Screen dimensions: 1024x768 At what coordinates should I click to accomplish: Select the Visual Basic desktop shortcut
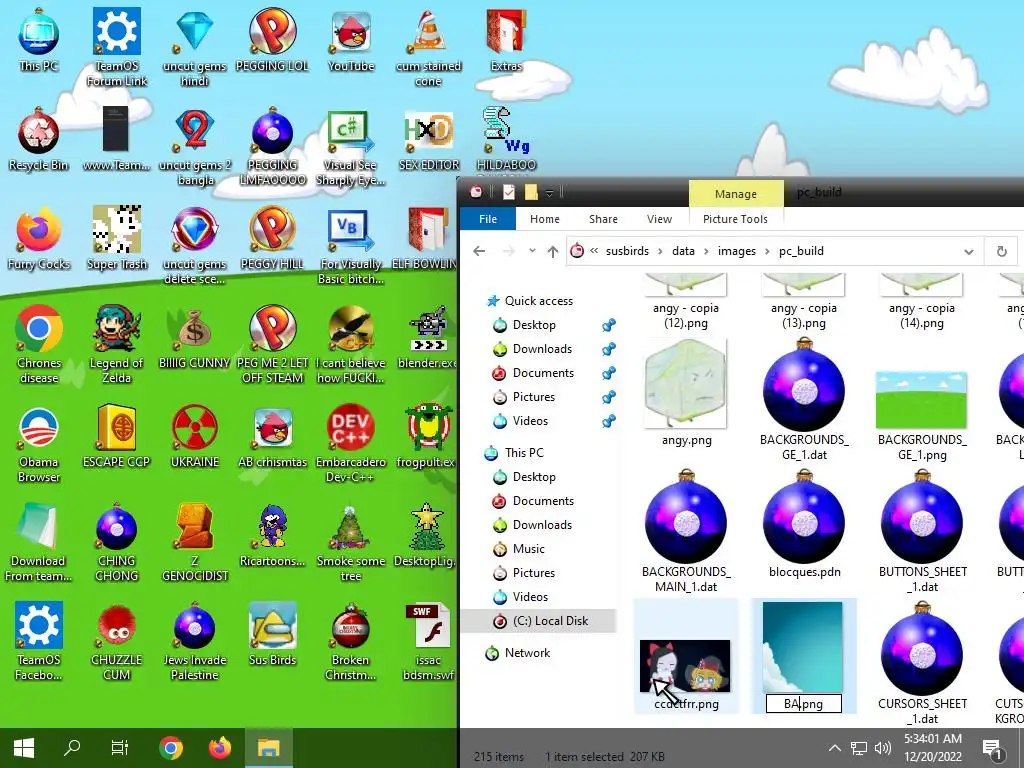tap(351, 247)
